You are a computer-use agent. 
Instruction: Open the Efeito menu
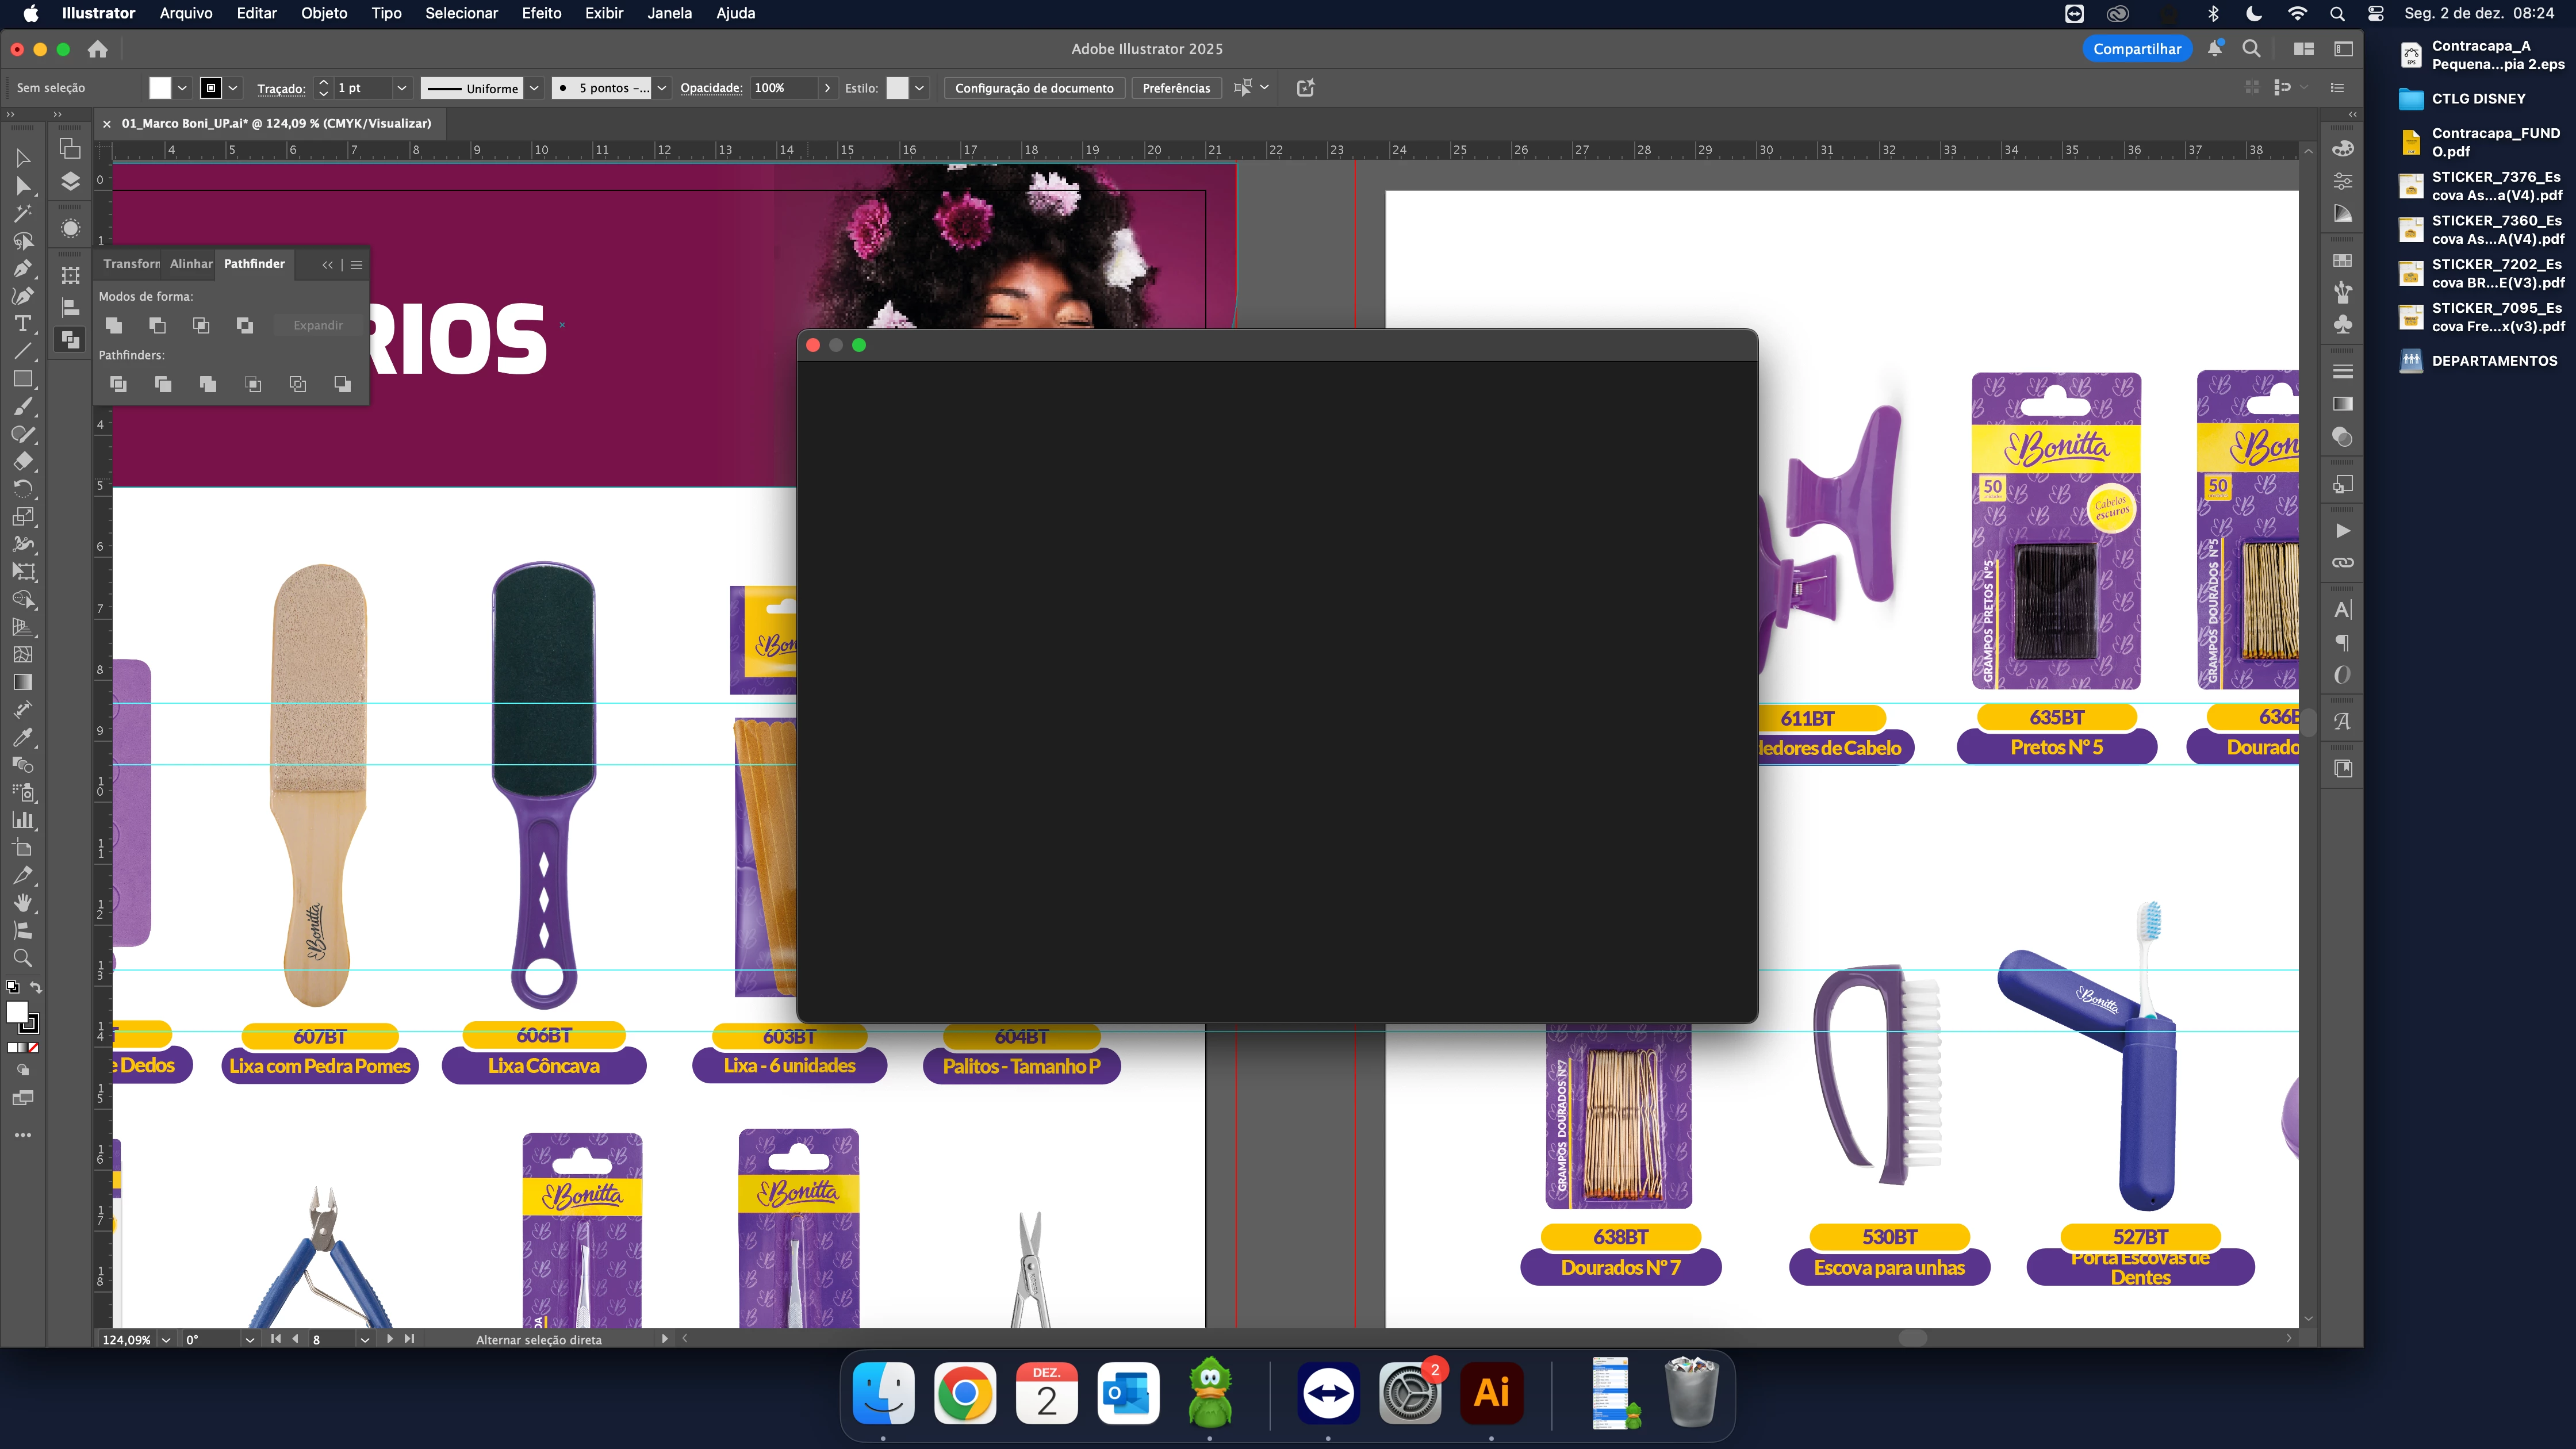click(541, 13)
